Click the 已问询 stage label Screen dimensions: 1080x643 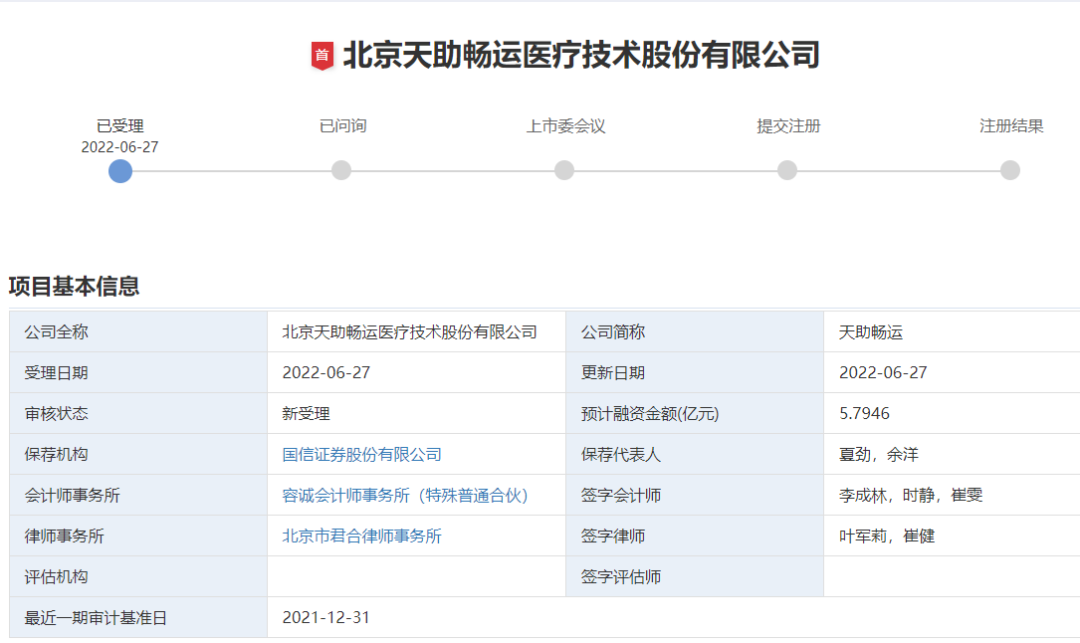coord(343,126)
